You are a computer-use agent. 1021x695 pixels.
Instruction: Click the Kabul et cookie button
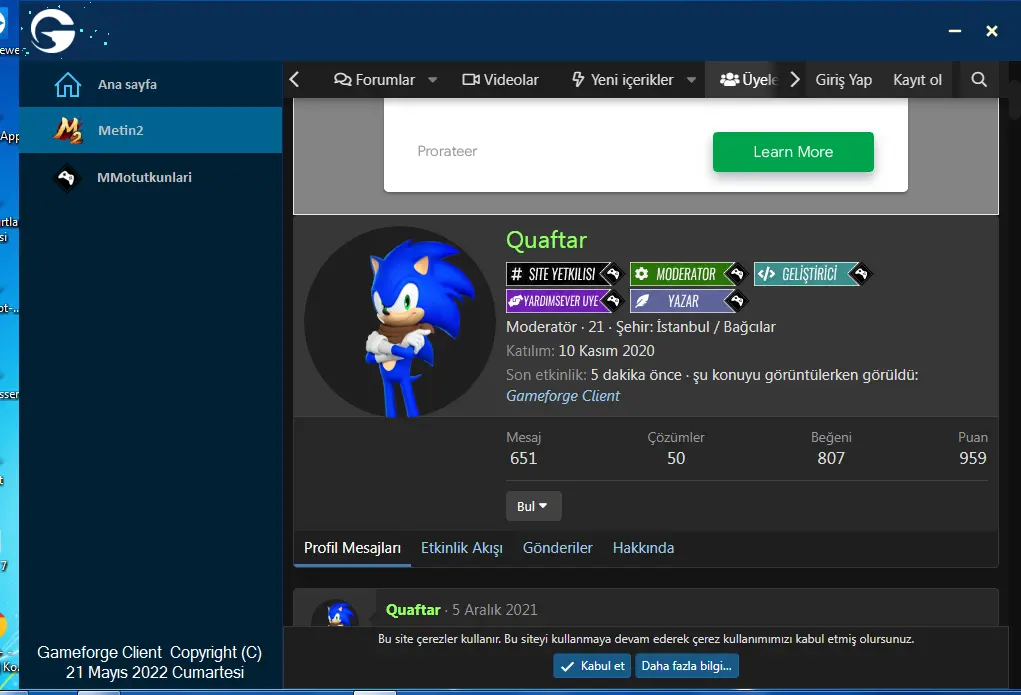coord(592,666)
